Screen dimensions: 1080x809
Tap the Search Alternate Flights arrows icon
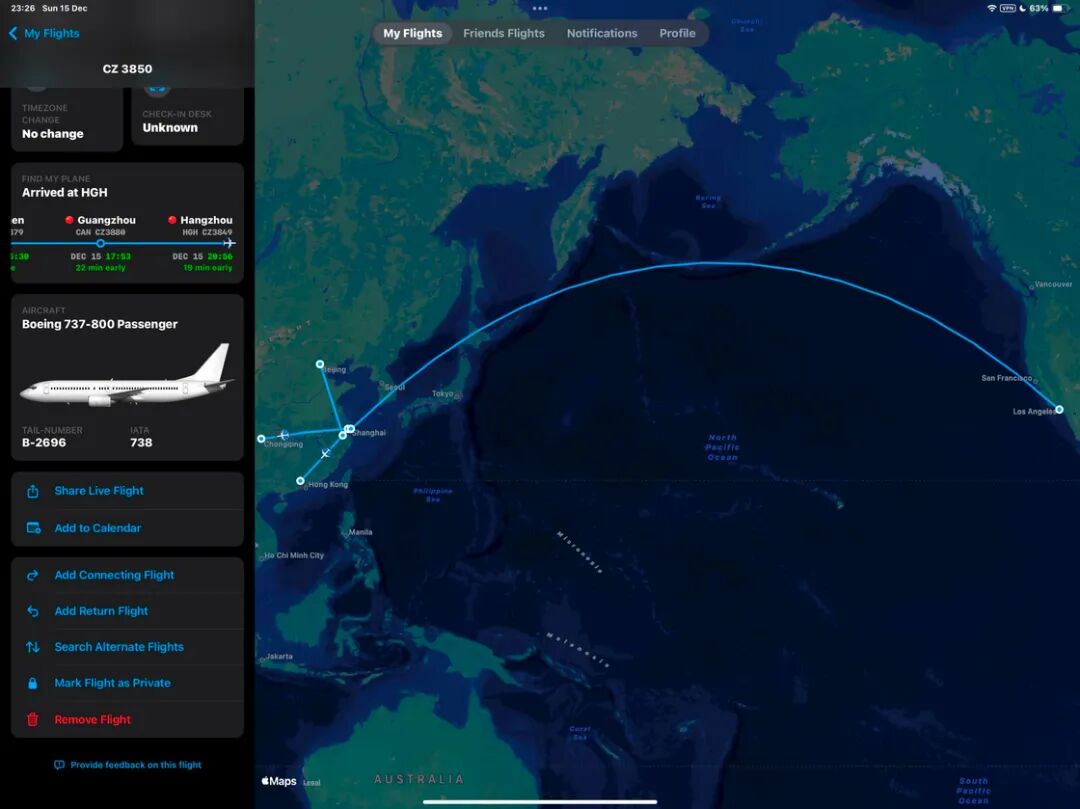pyautogui.click(x=32, y=647)
